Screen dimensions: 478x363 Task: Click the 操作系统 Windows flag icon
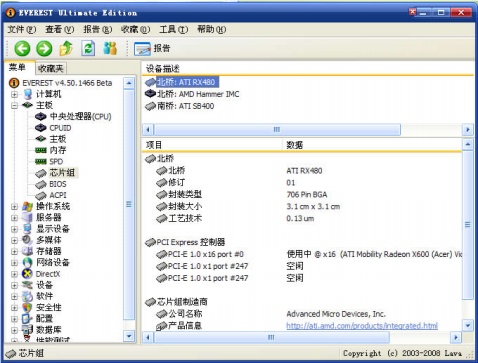(x=27, y=207)
